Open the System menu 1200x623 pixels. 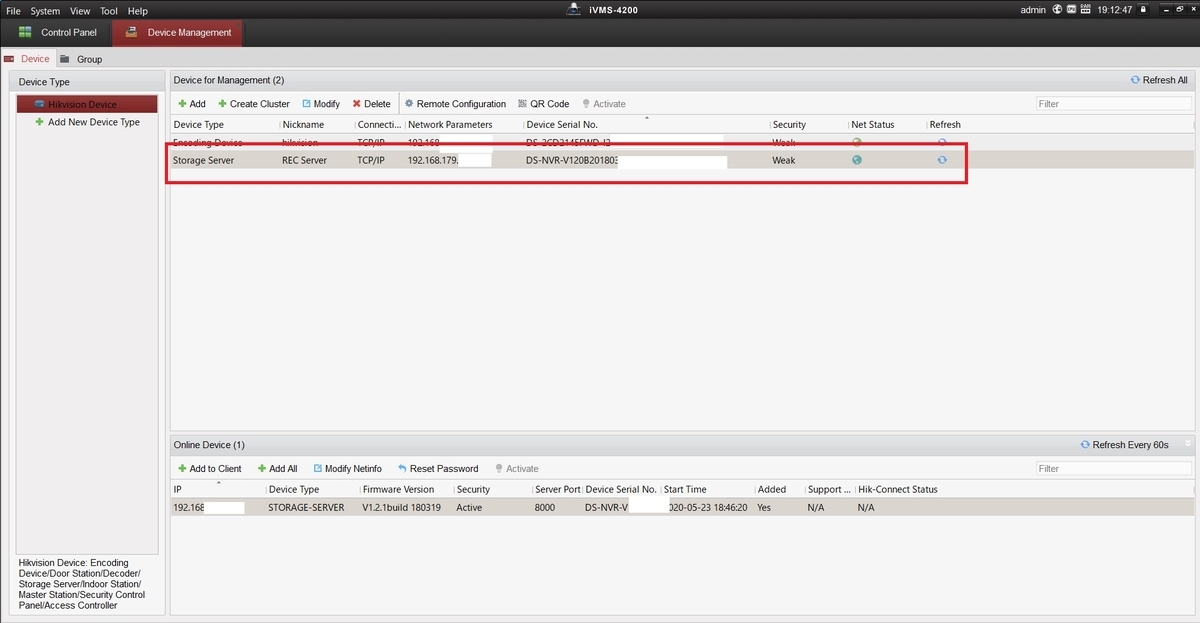point(45,11)
